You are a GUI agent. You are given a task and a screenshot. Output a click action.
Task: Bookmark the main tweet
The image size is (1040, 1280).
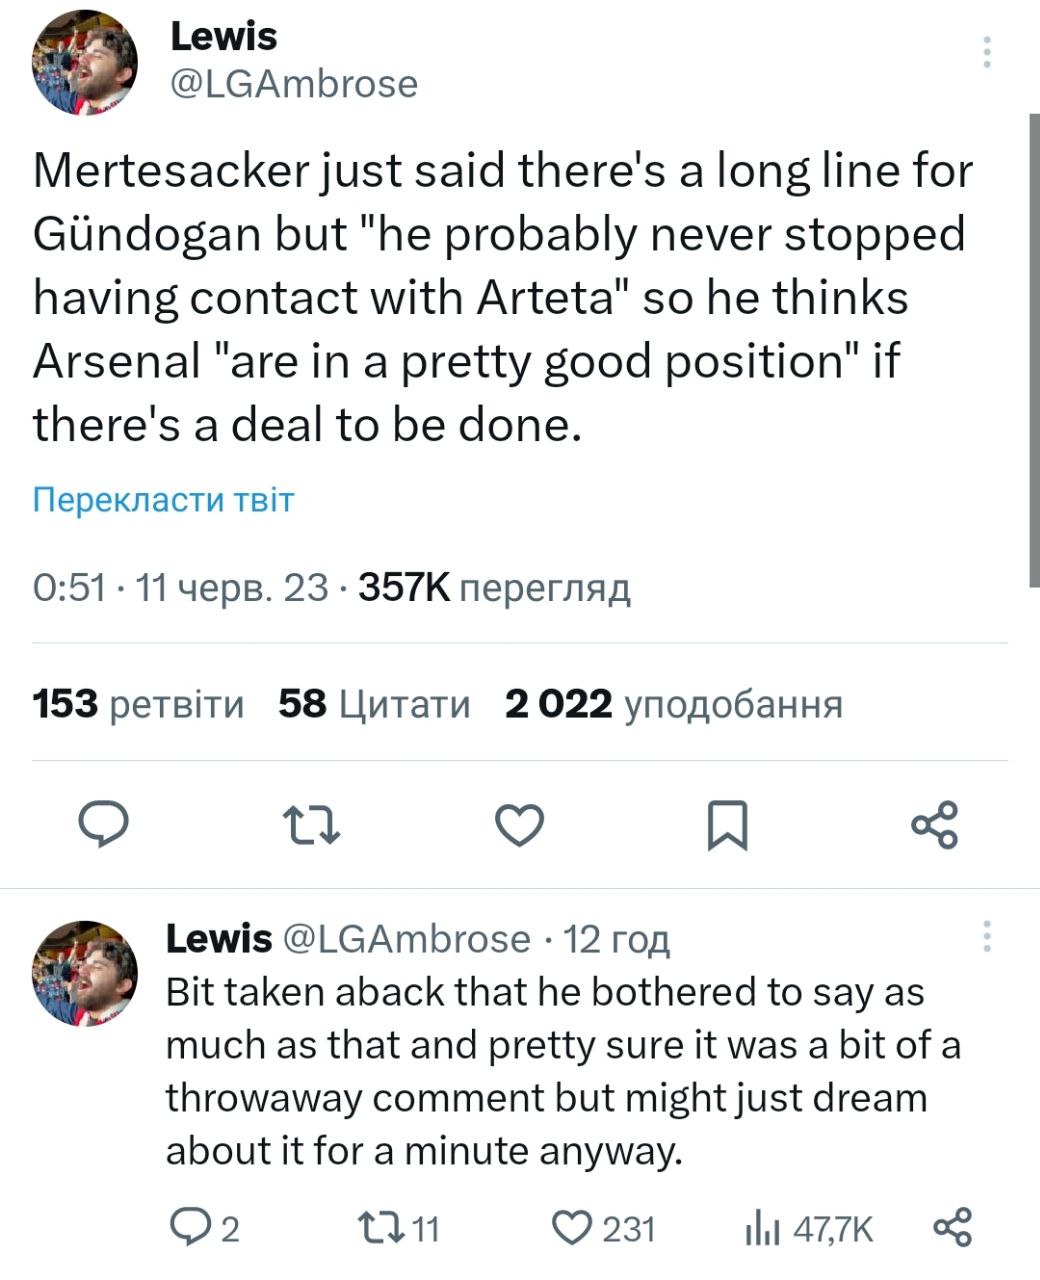(x=728, y=826)
